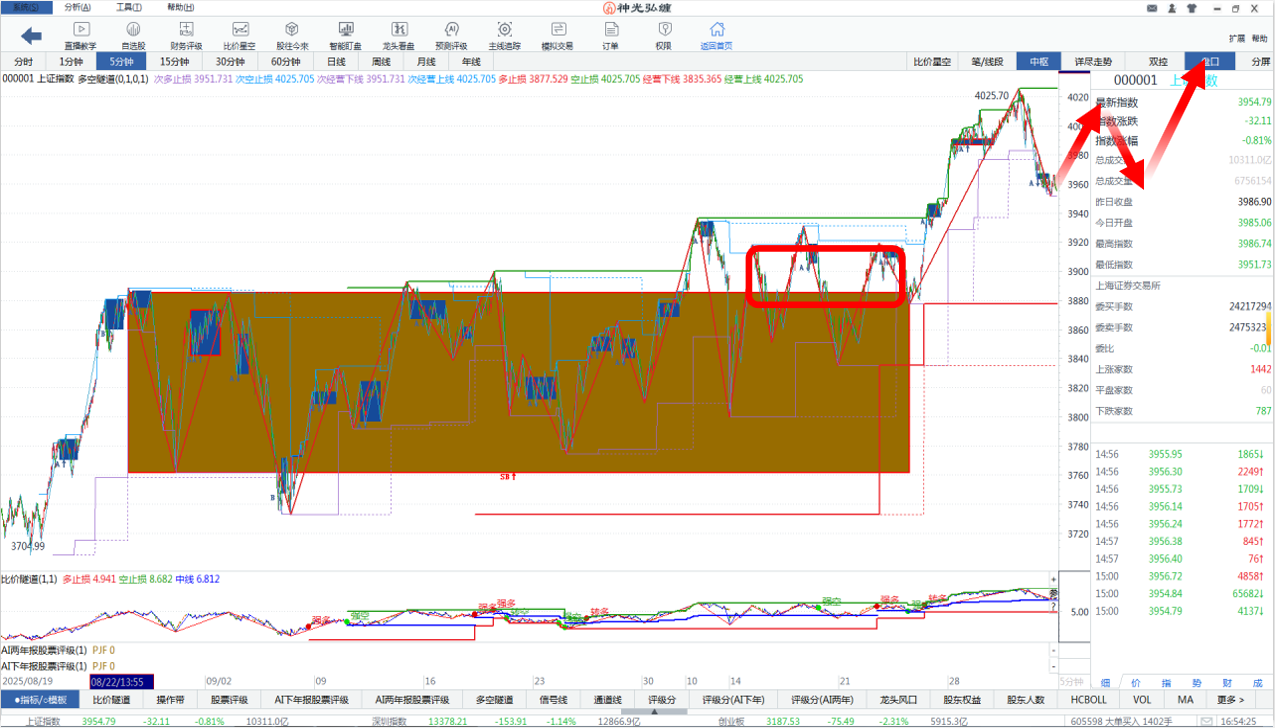Open 预测评级 AI prediction
The width and height of the screenshot is (1275, 728).
click(x=451, y=36)
